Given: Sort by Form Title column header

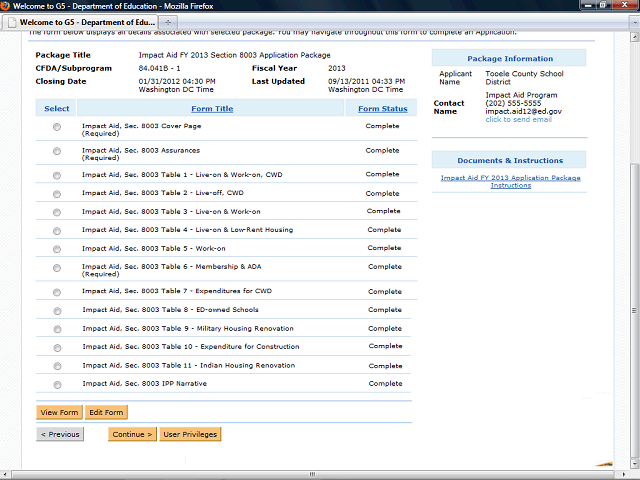Looking at the screenshot, I should 212,109.
